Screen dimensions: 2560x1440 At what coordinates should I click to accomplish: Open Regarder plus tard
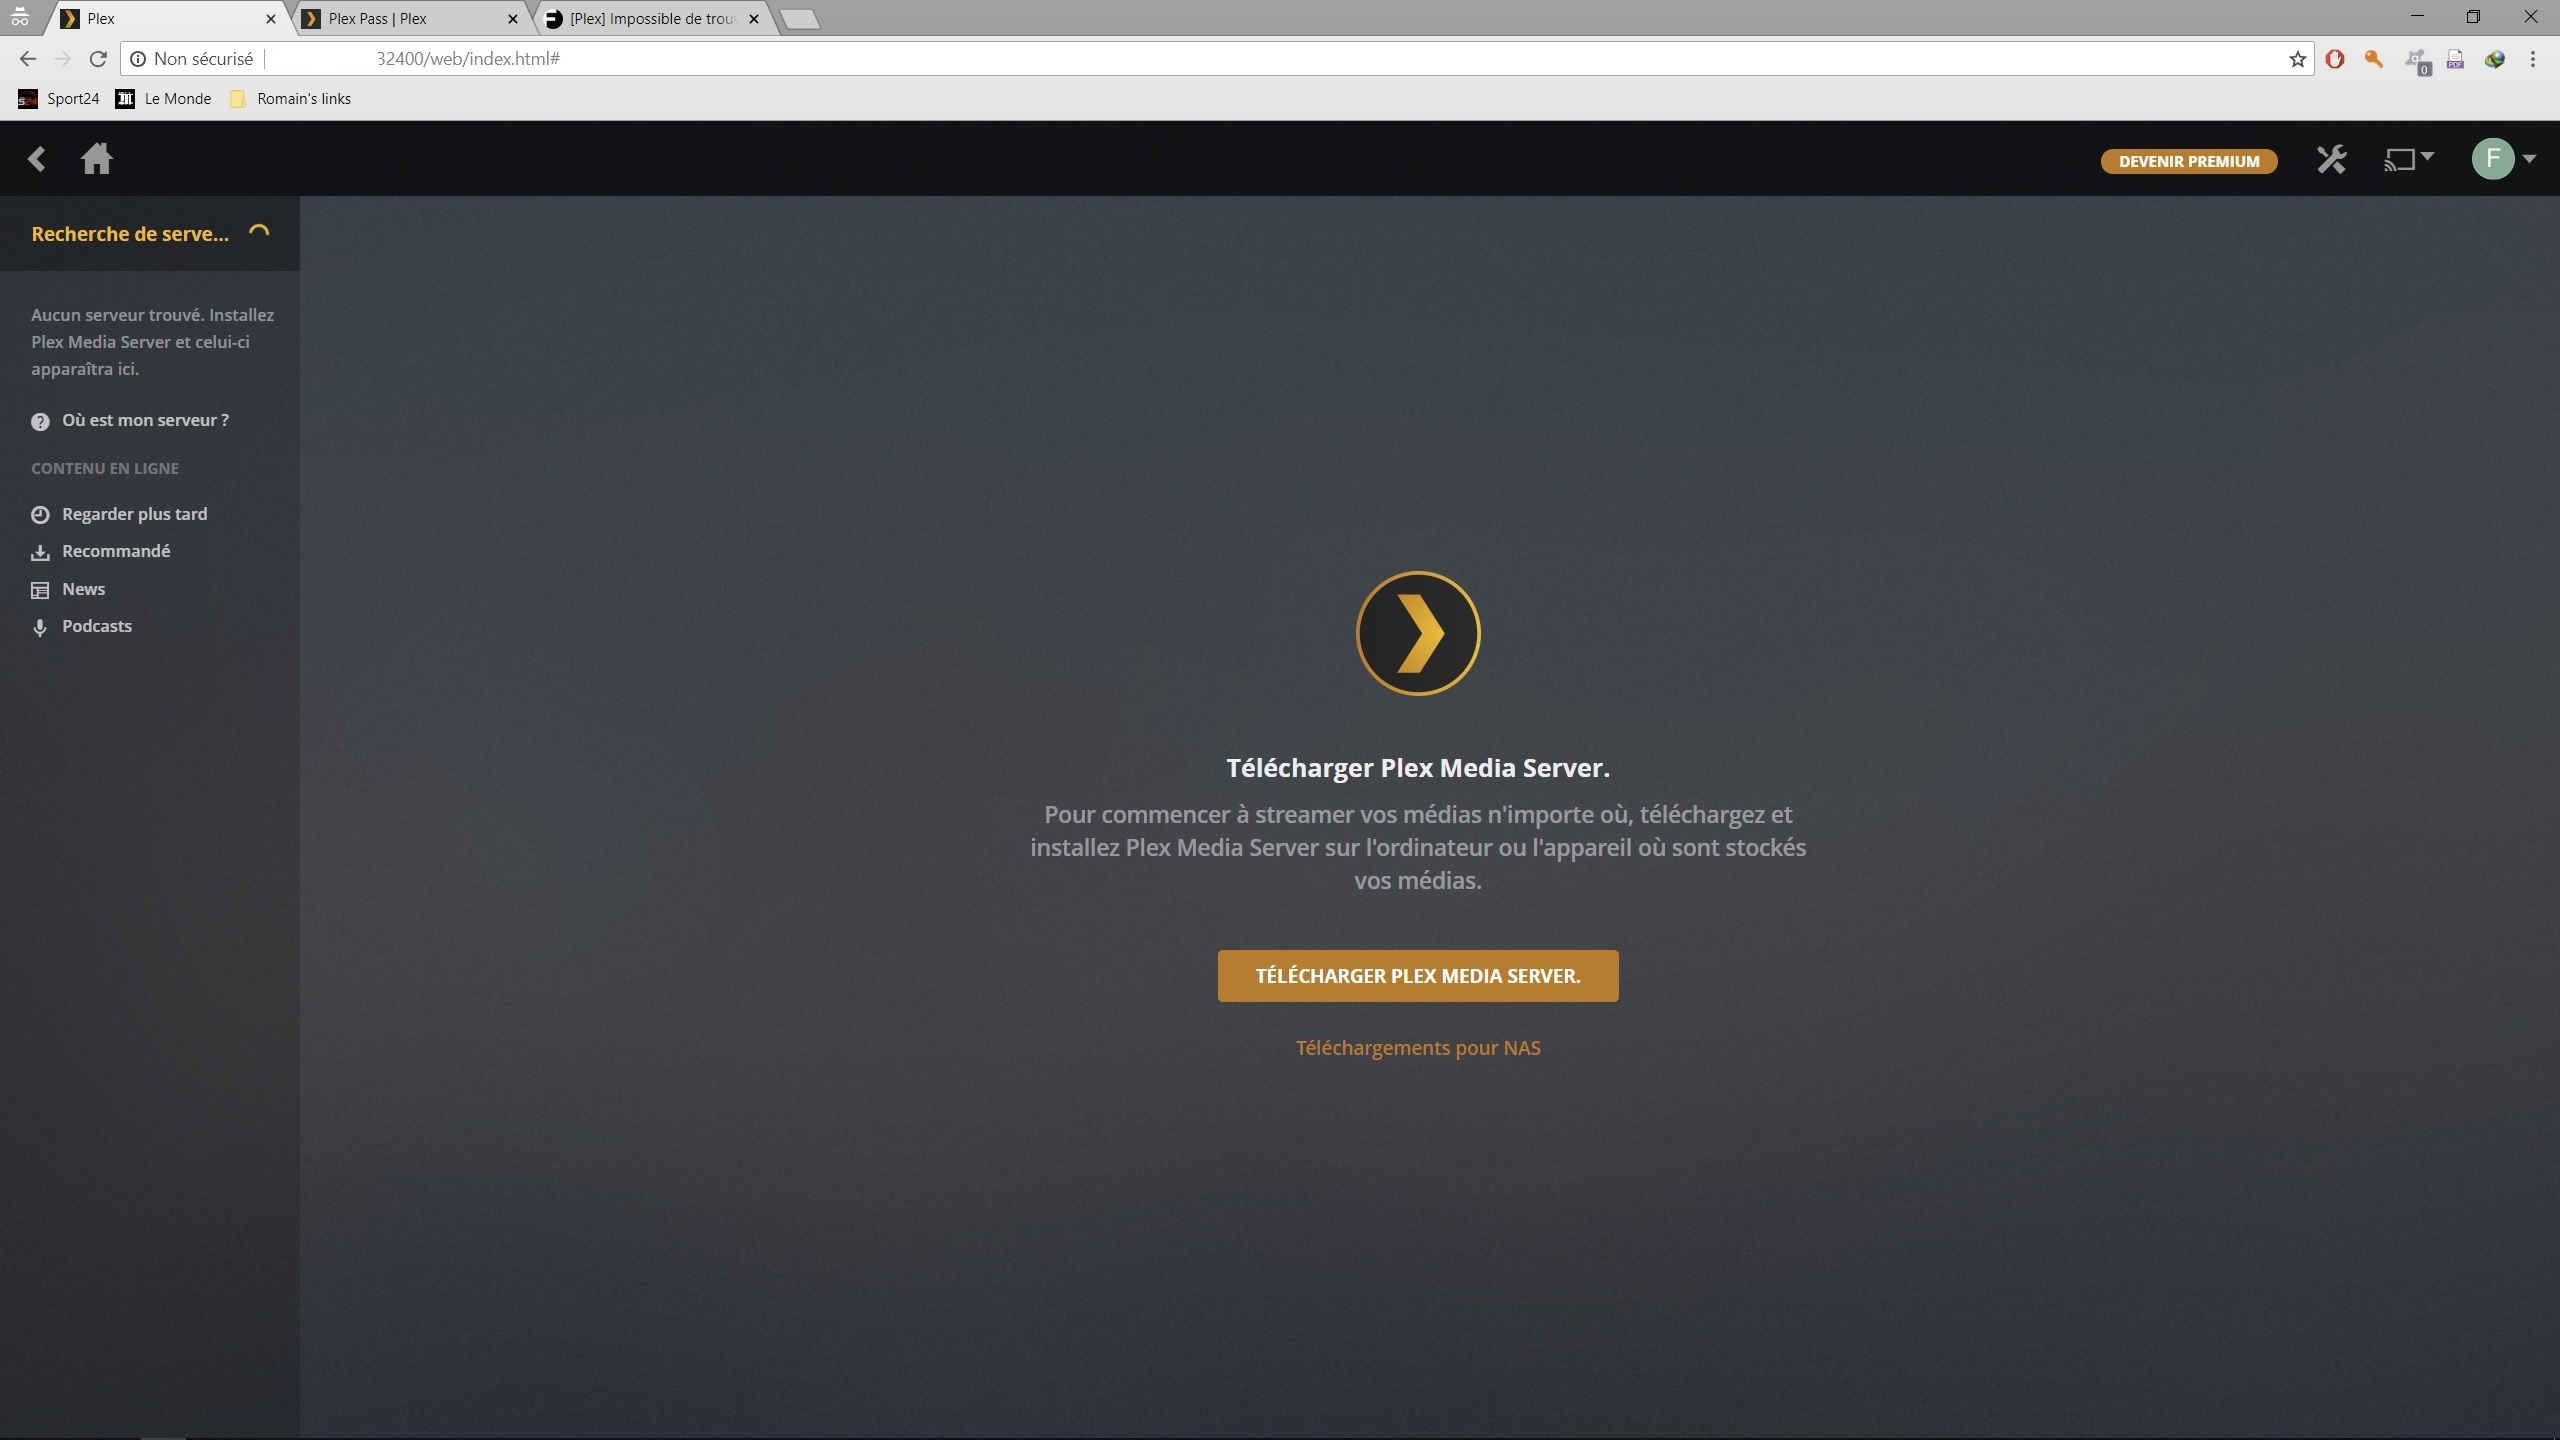tap(134, 514)
